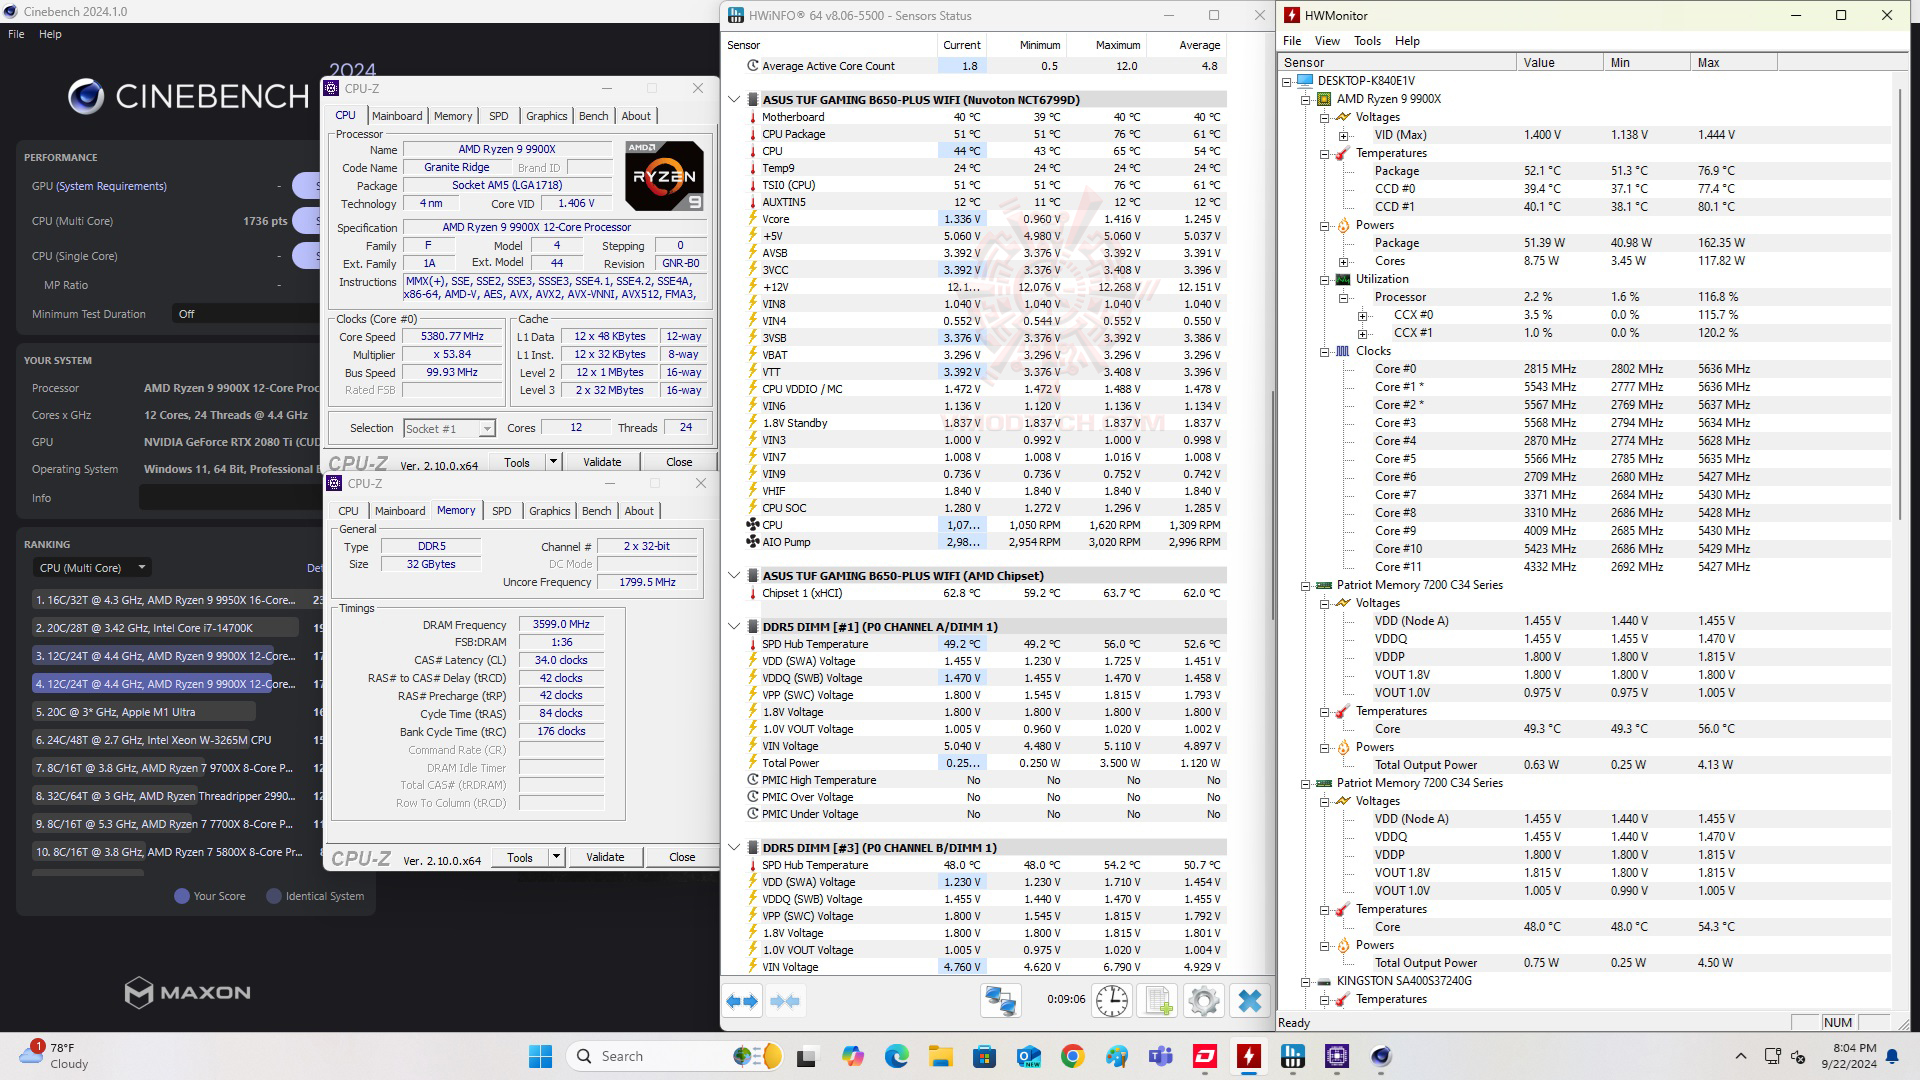Open the Tools dropdown arrow in the CPU-Z Memory window
Image resolution: width=1920 pixels, height=1080 pixels.
556,857
